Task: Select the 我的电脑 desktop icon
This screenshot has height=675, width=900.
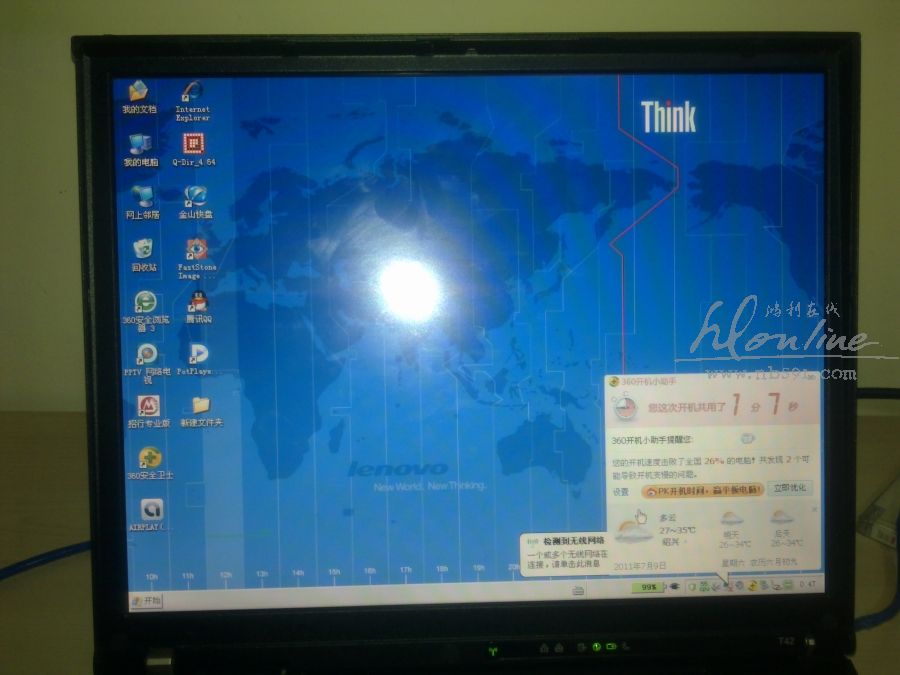Action: coord(141,150)
